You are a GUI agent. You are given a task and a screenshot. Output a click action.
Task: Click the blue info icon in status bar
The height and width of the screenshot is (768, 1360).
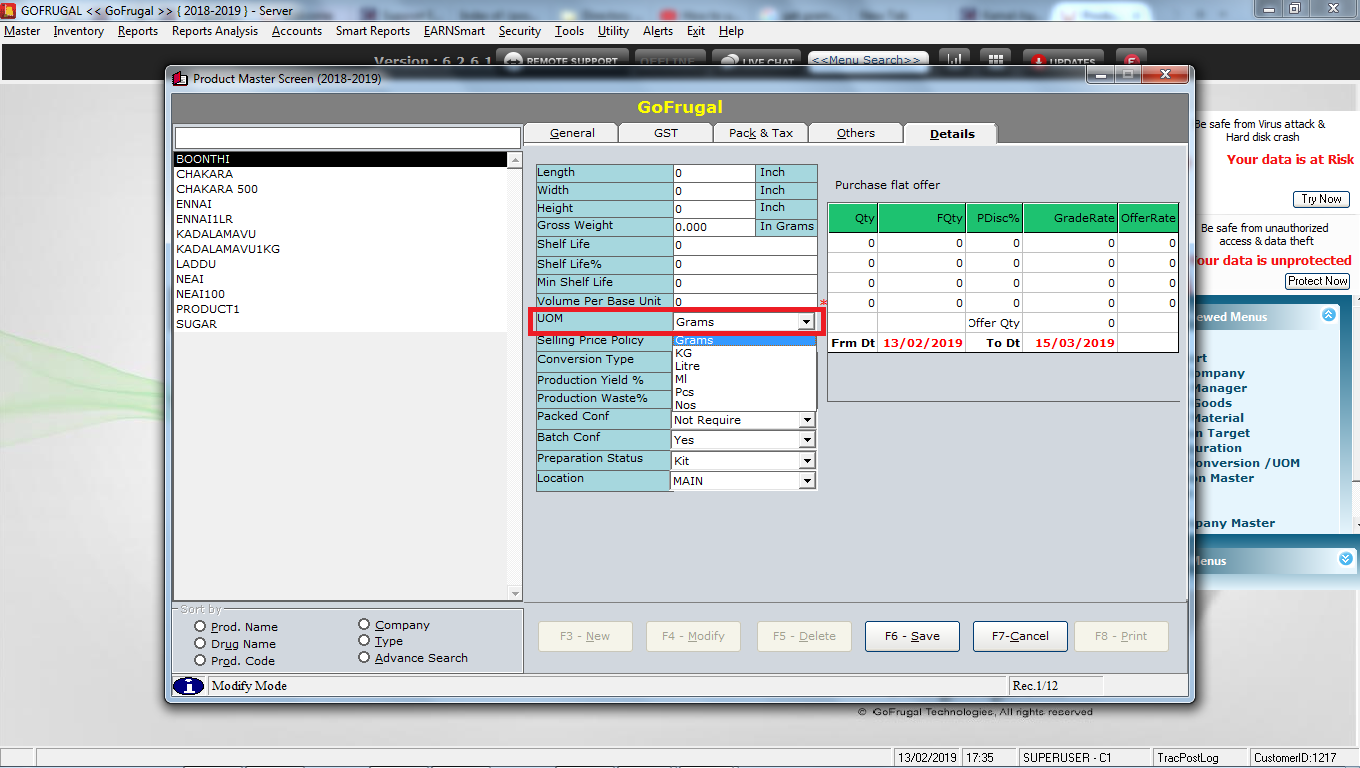188,686
